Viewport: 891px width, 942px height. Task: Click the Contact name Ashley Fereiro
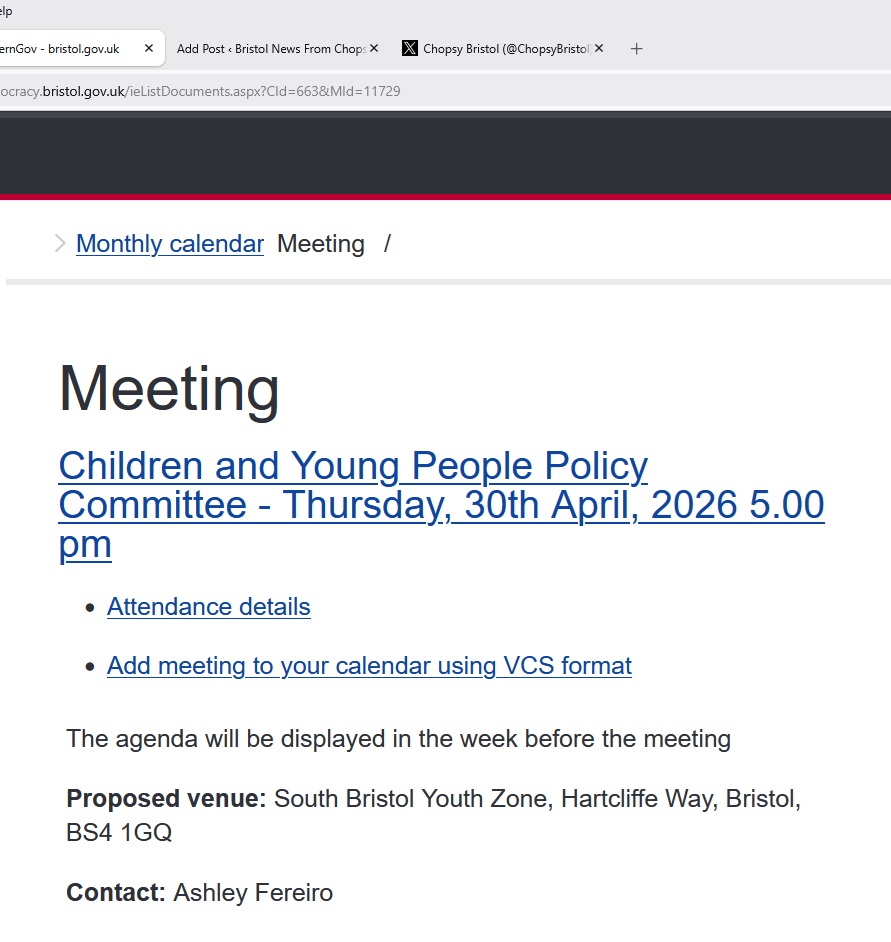(253, 892)
